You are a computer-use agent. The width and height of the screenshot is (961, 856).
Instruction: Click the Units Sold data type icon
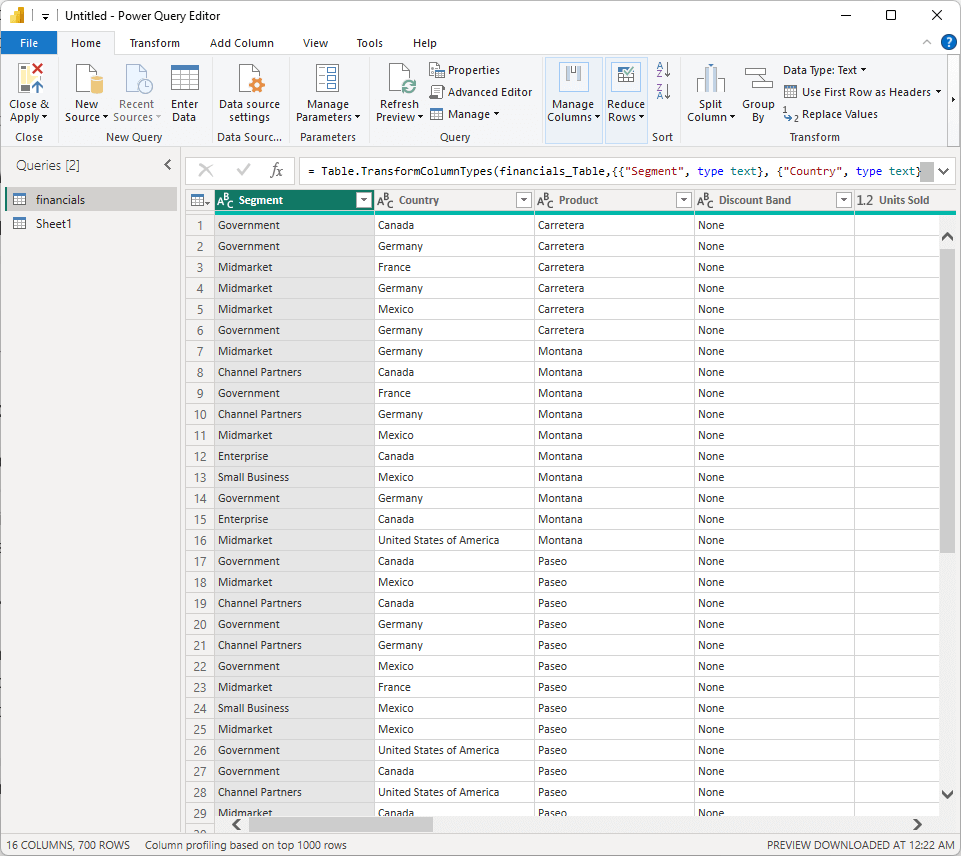point(865,200)
